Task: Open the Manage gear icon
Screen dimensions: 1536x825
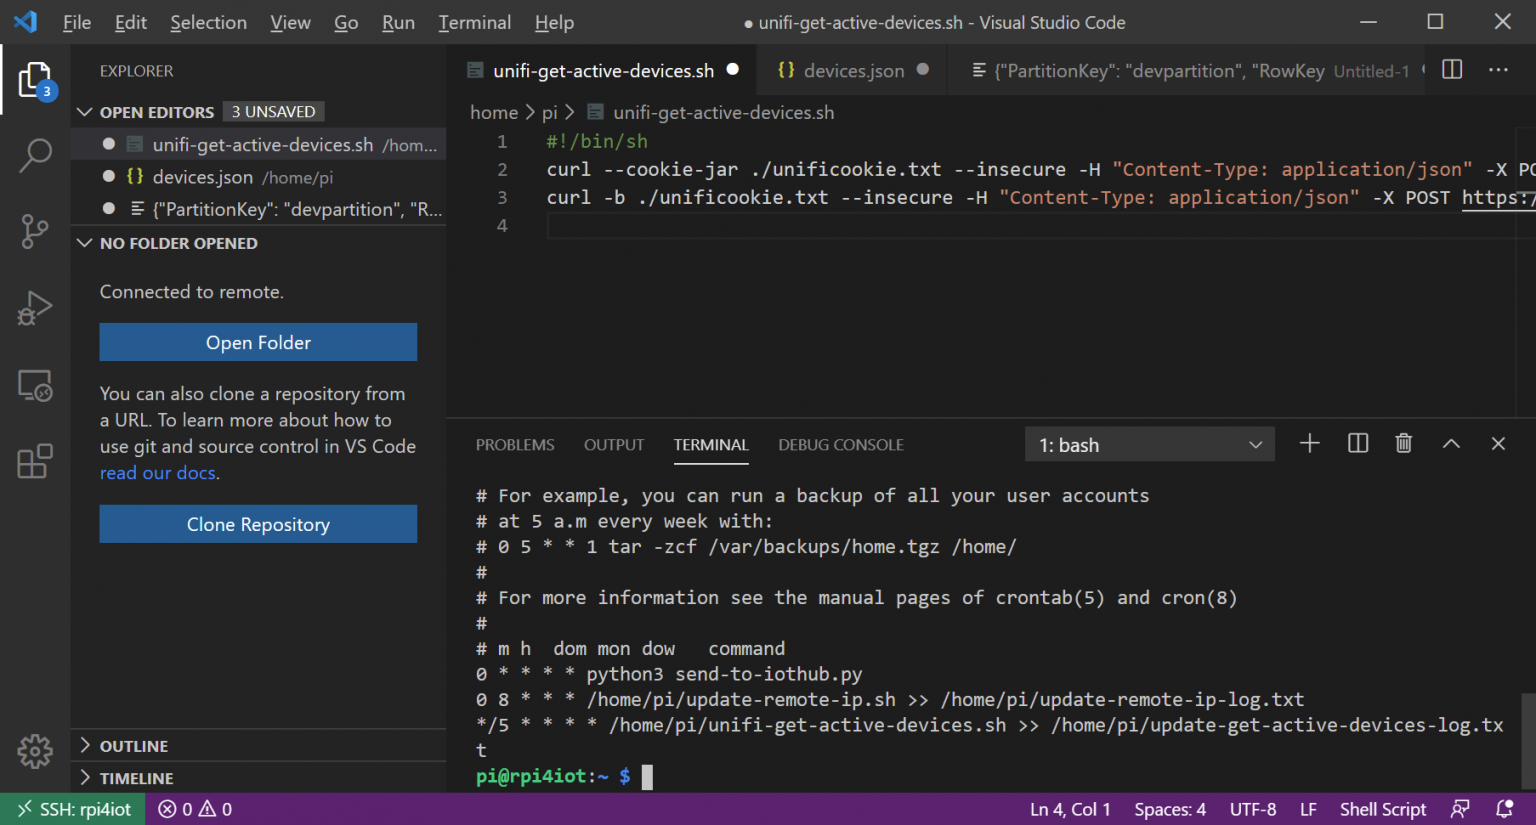Action: [x=35, y=751]
